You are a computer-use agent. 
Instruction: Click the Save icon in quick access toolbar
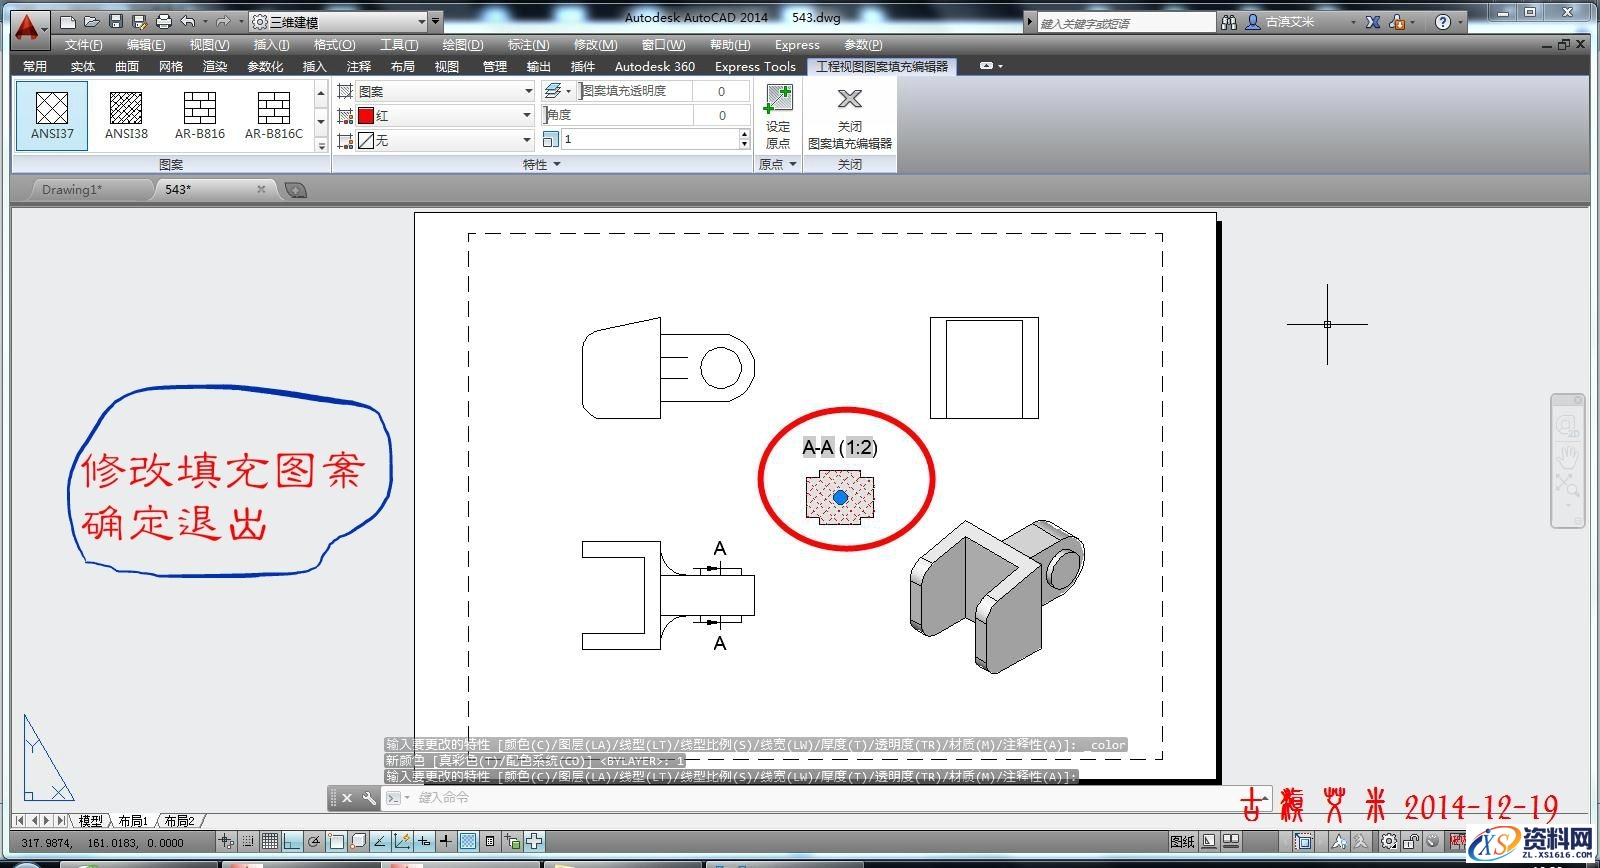point(116,21)
